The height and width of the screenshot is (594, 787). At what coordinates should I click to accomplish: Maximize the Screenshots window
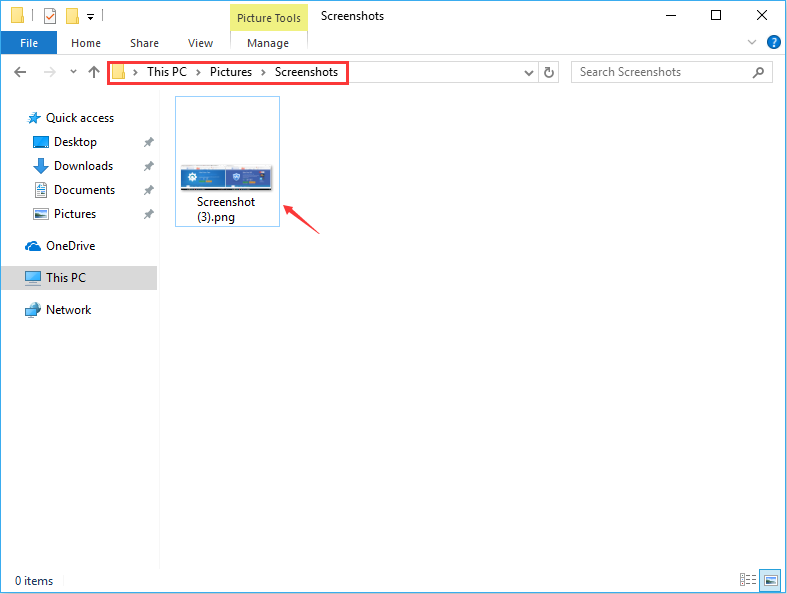[716, 16]
